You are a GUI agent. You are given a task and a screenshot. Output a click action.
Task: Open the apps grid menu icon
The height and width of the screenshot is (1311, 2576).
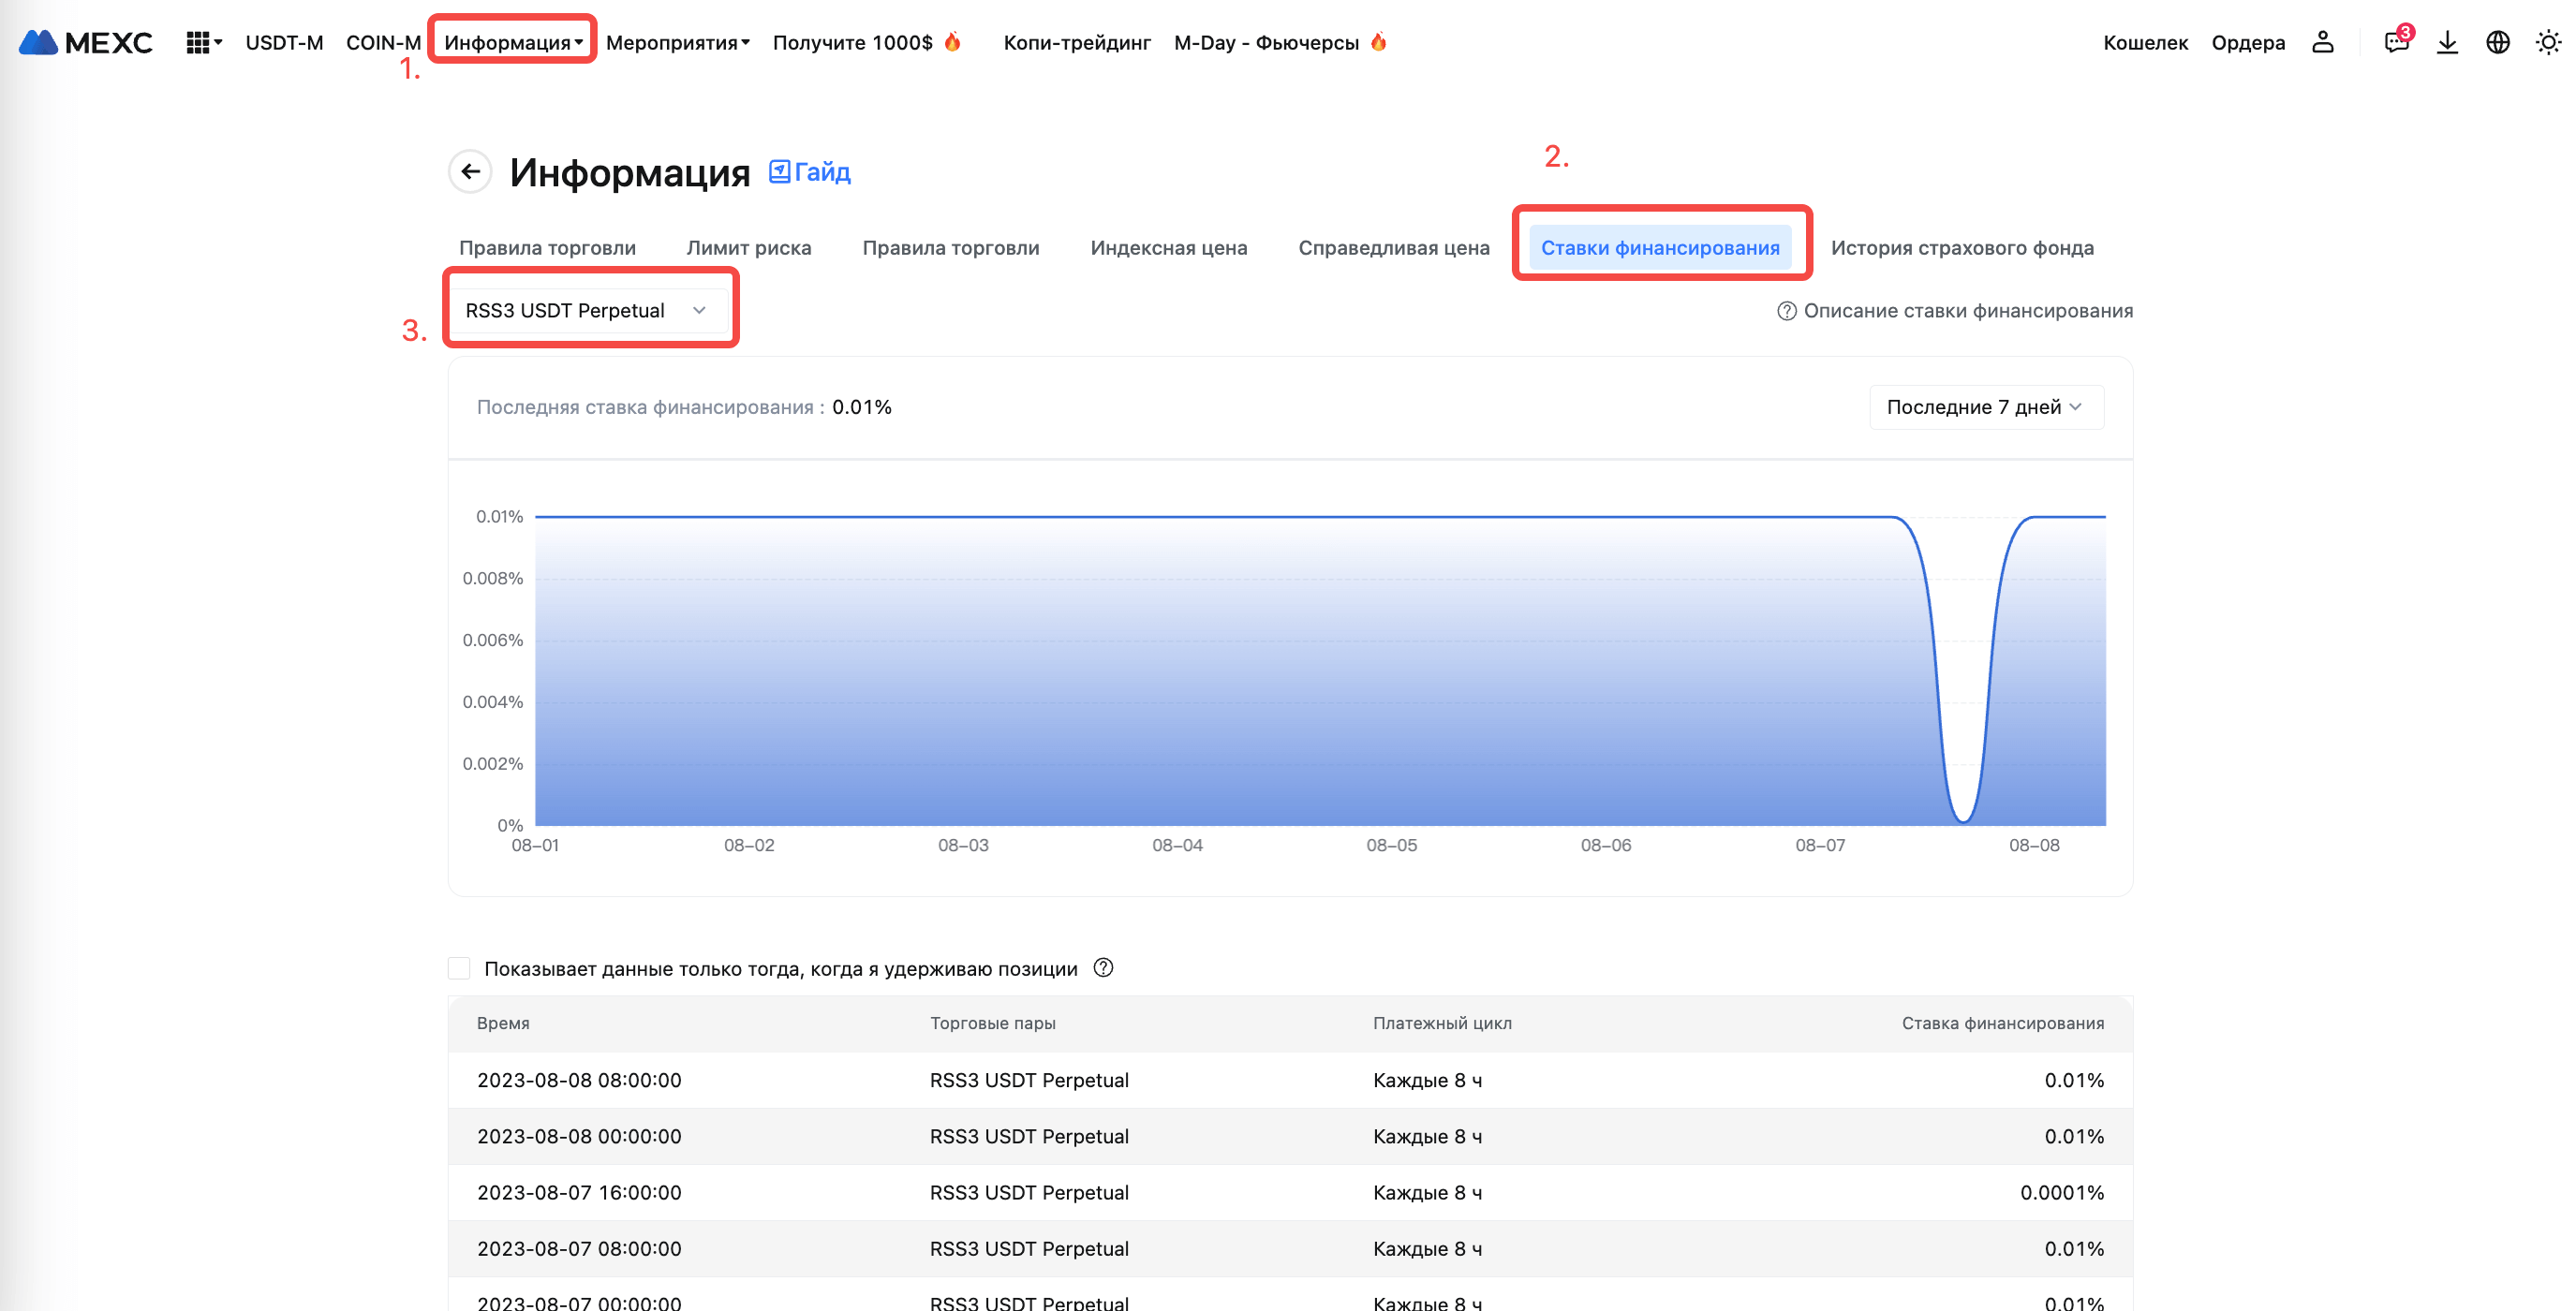[x=198, y=42]
